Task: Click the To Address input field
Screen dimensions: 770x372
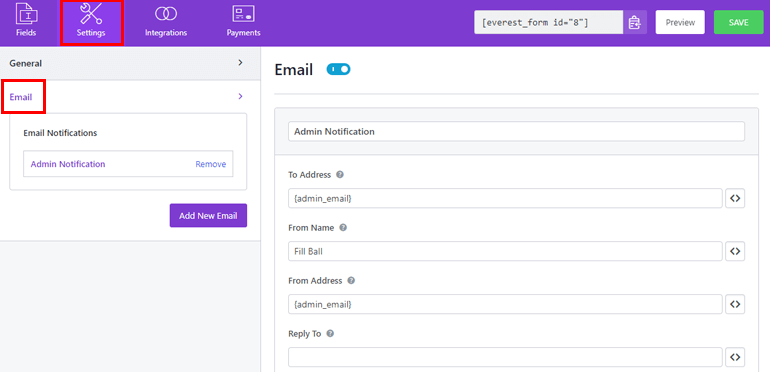Action: click(x=505, y=198)
